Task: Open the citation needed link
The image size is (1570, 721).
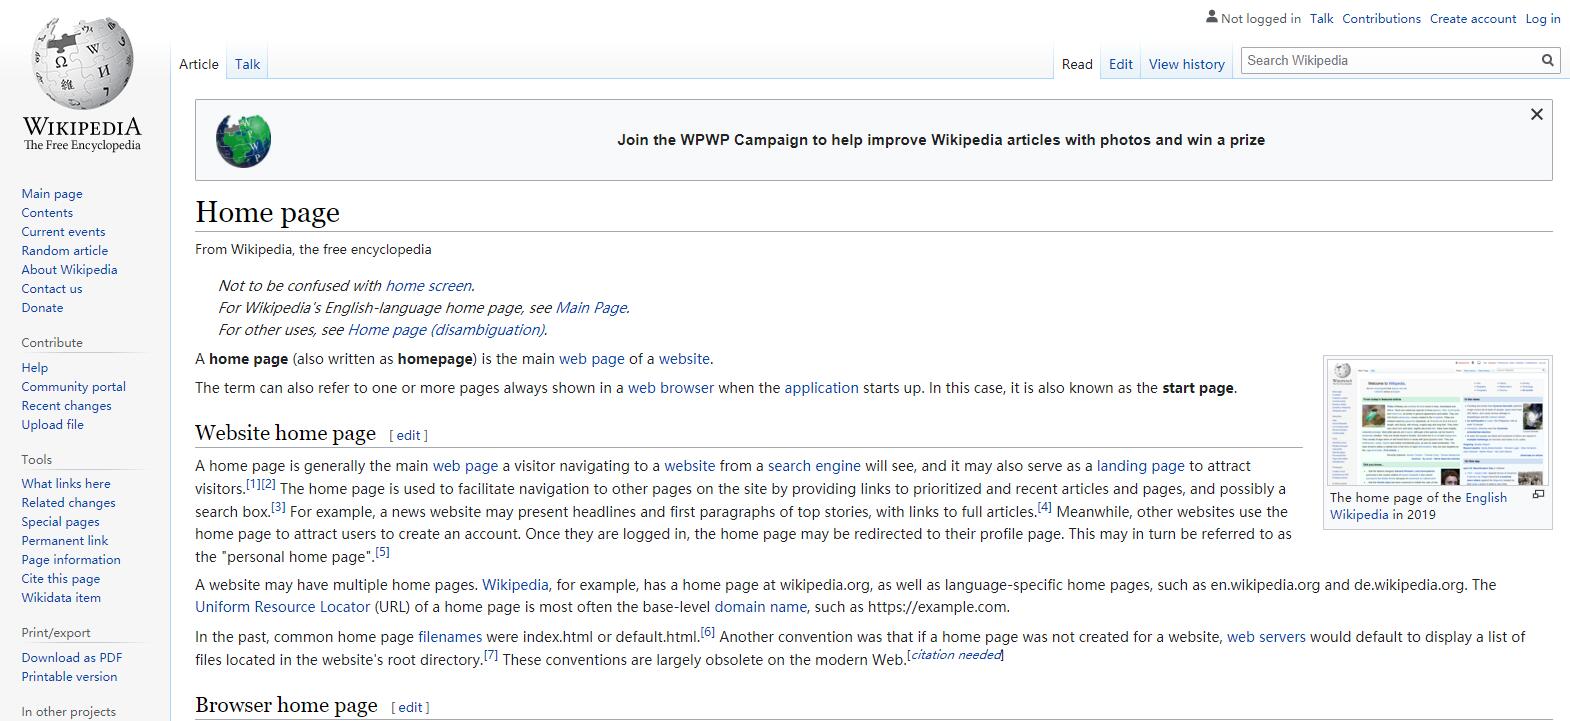Action: pyautogui.click(x=955, y=655)
